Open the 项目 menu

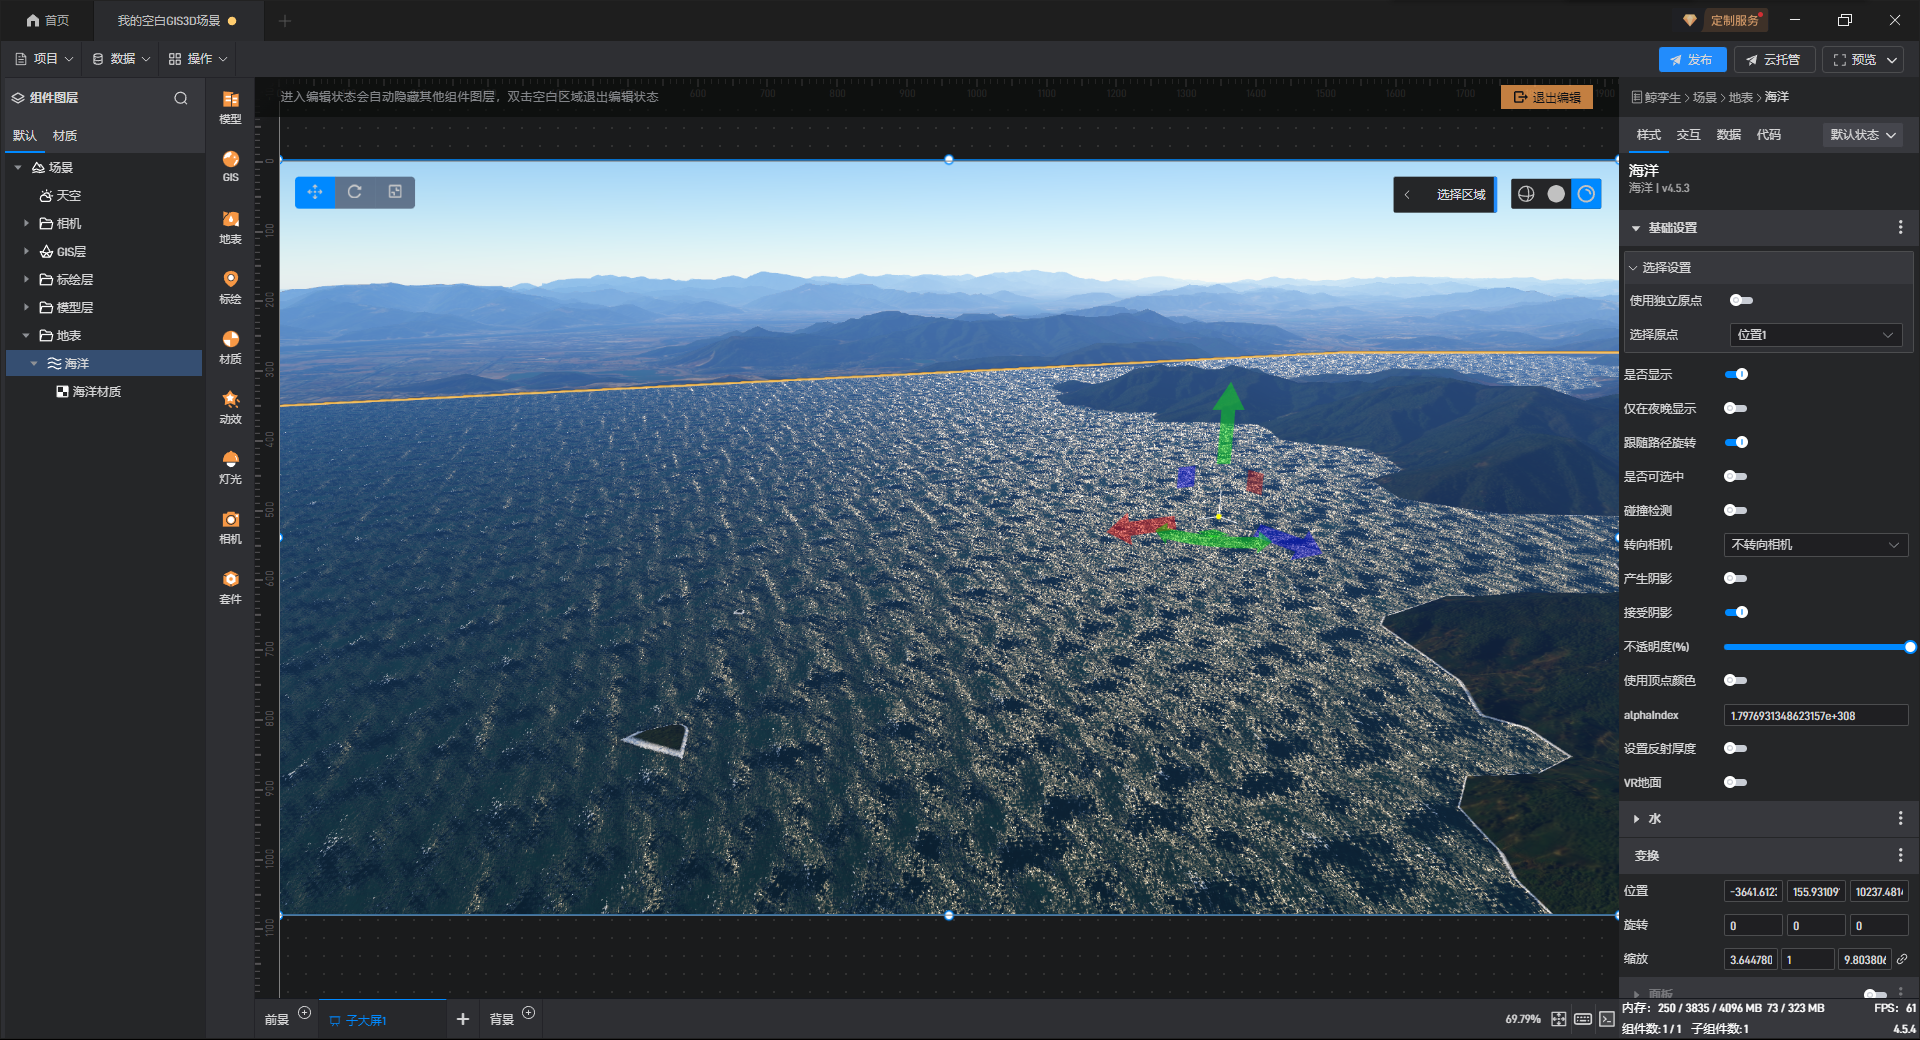tap(44, 59)
